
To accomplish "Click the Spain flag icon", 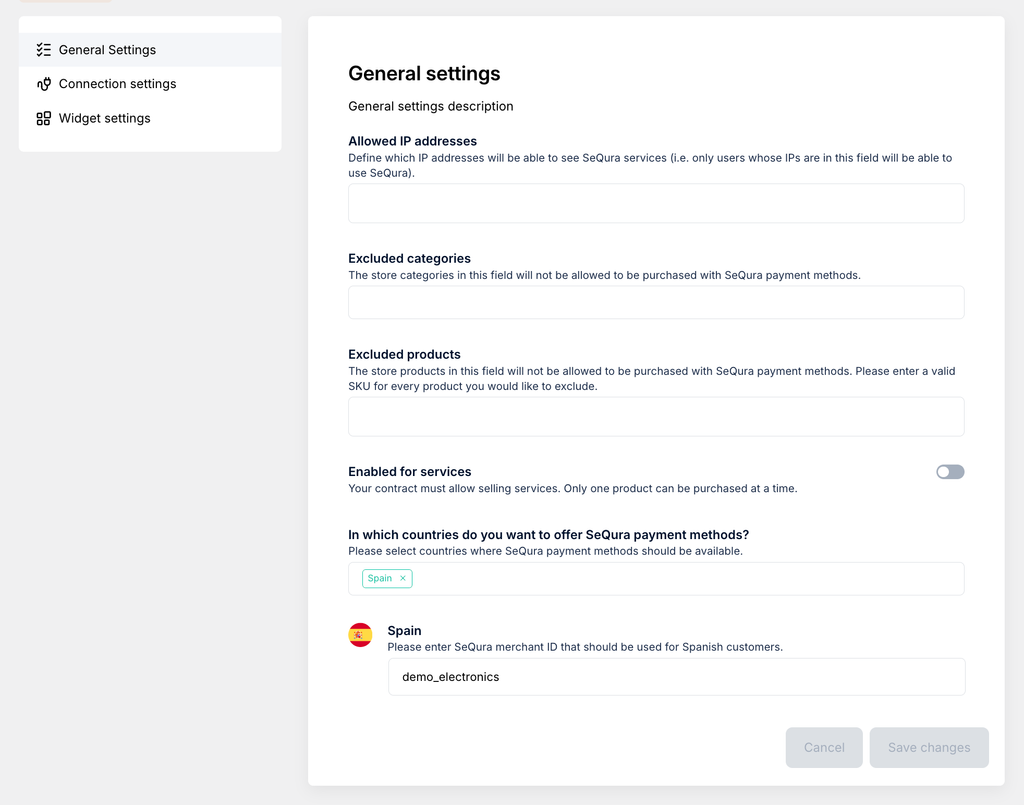I will pos(360,634).
